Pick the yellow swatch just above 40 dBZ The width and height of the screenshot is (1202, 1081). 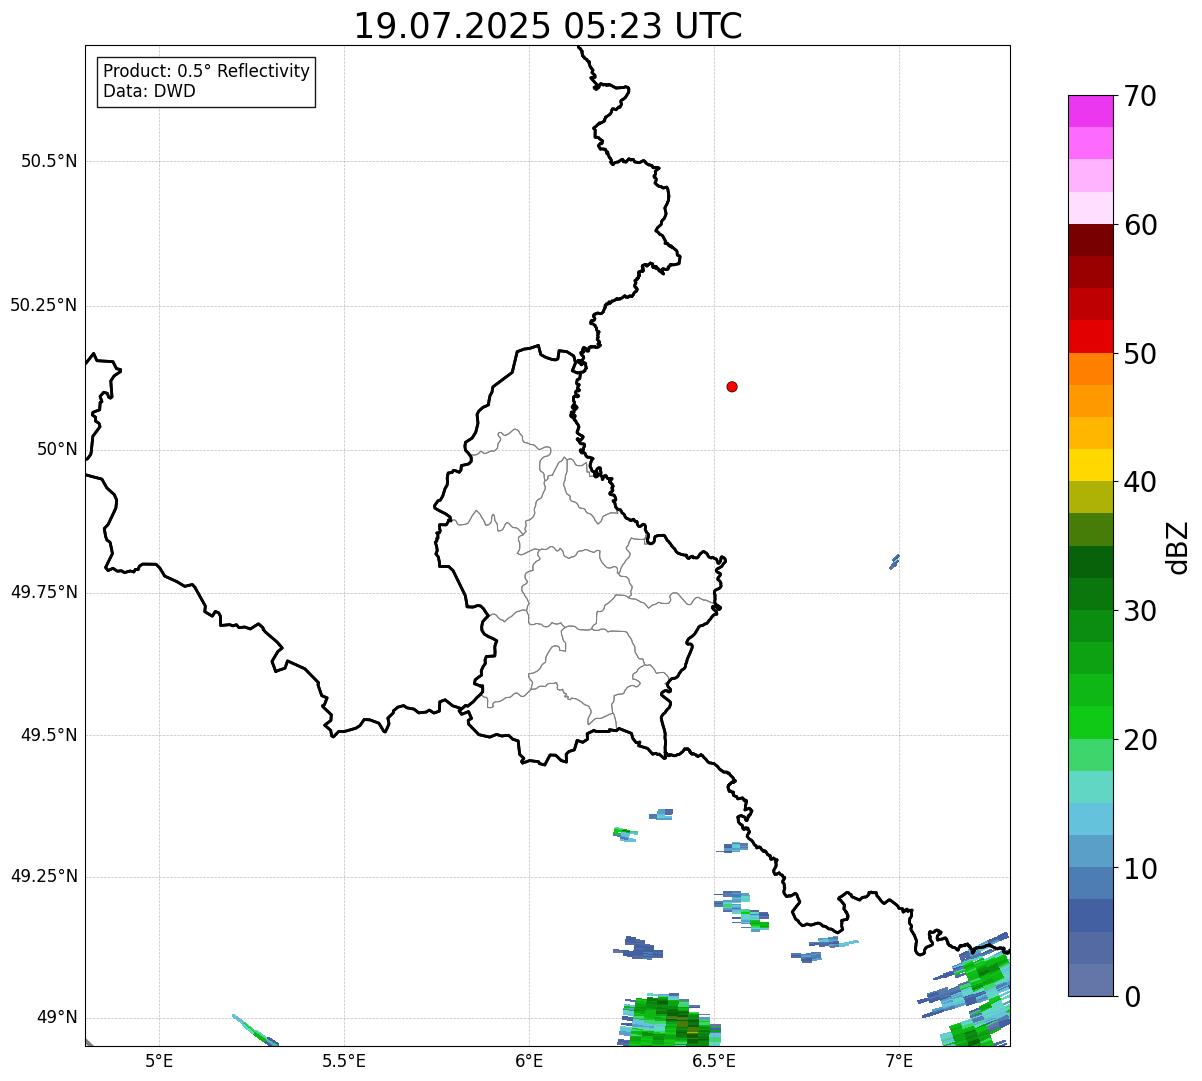coord(1091,465)
